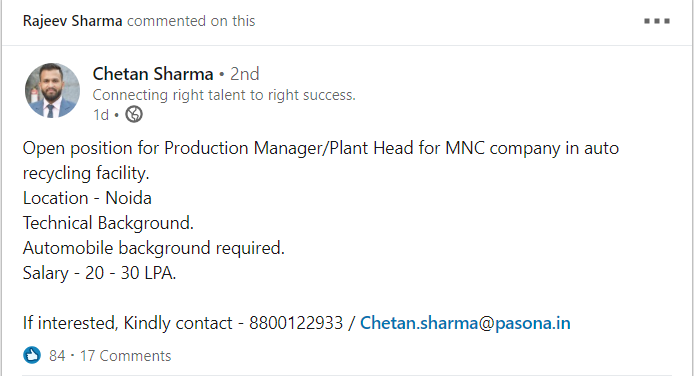Open the 84 reactions count
This screenshot has width=694, height=376.
pos(57,356)
